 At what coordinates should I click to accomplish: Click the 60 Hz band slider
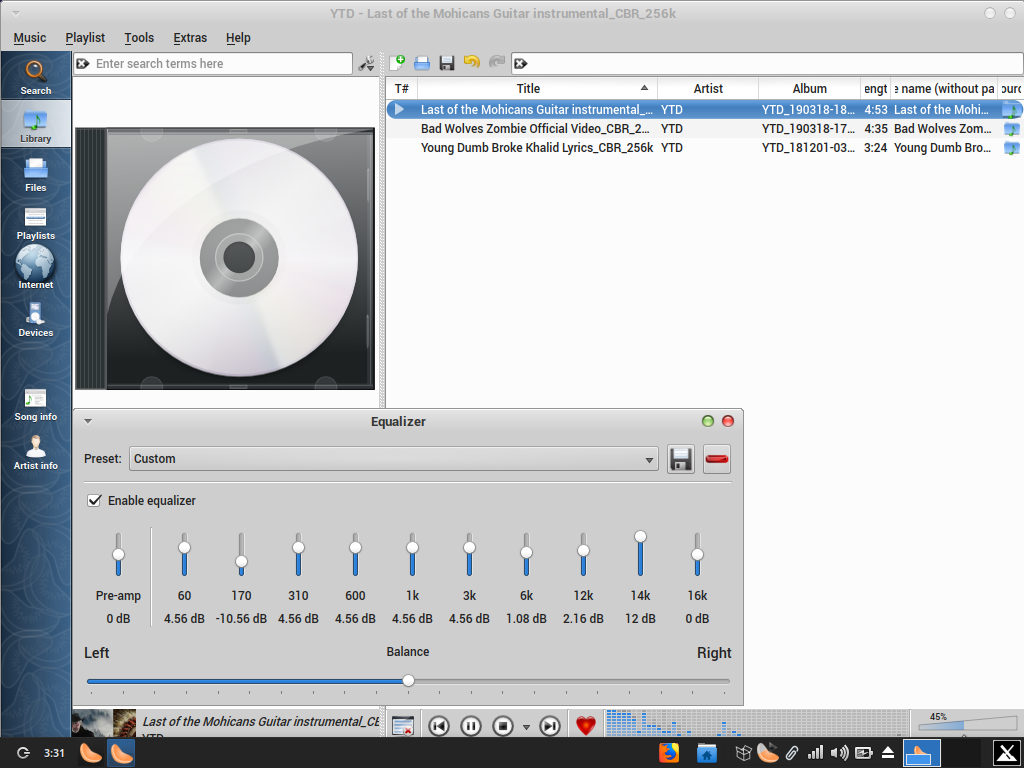click(184, 554)
